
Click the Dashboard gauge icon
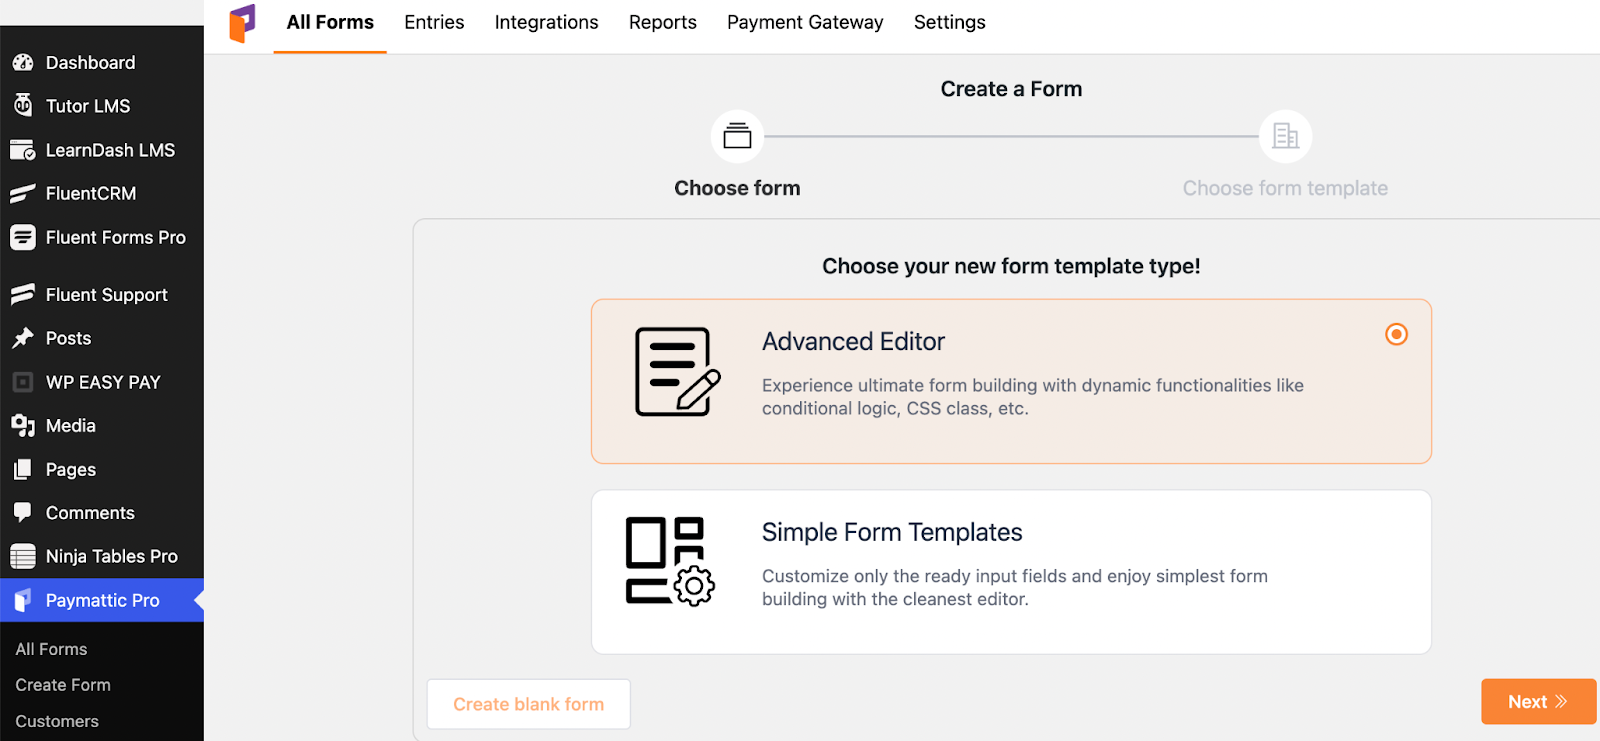[x=22, y=62]
